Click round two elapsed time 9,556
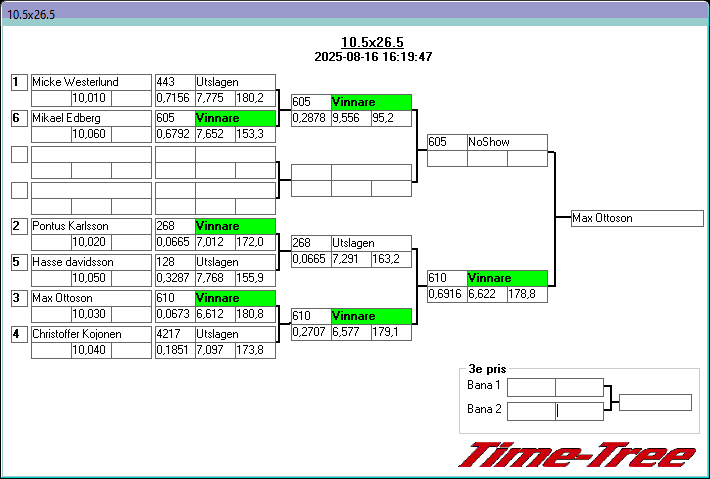This screenshot has height=479, width=710. click(x=351, y=118)
